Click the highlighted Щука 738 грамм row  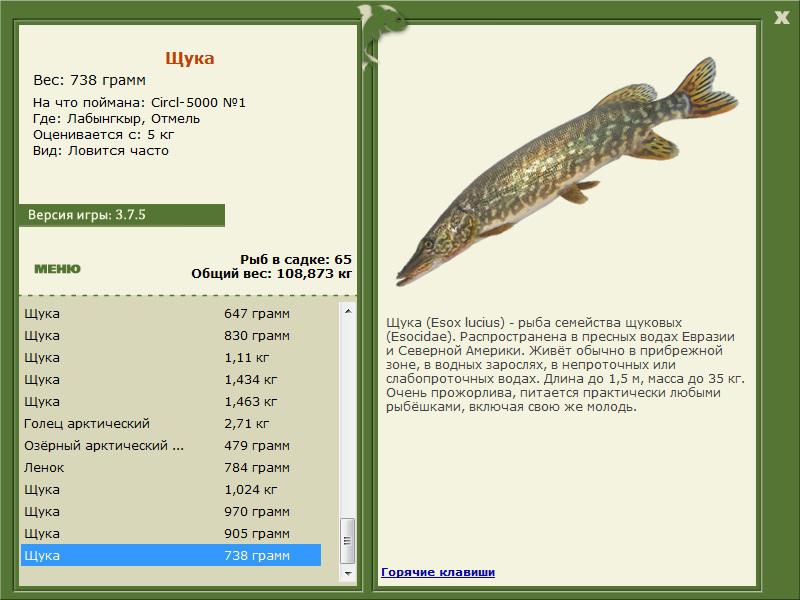click(171, 555)
